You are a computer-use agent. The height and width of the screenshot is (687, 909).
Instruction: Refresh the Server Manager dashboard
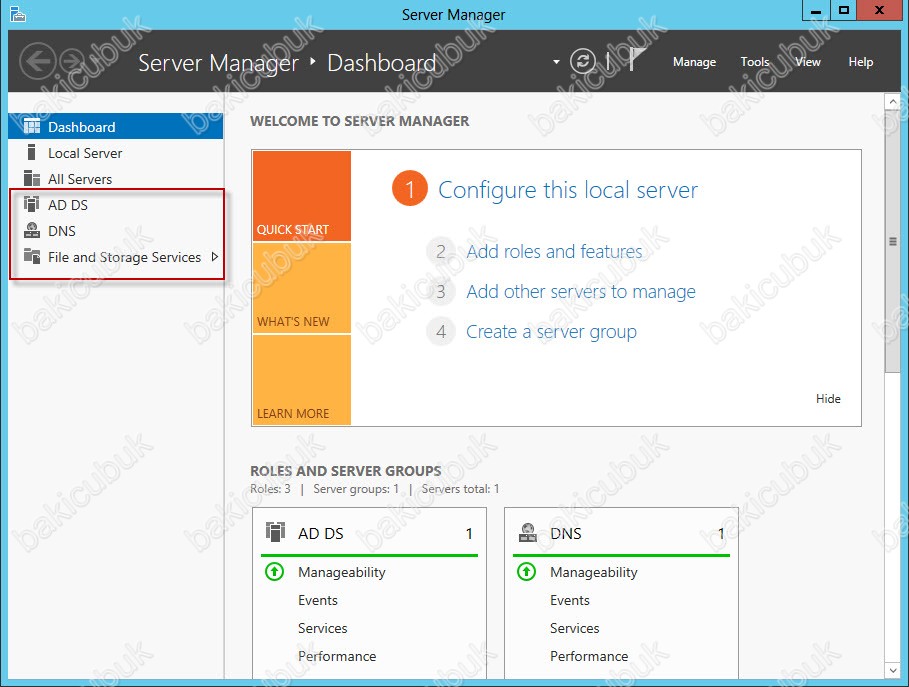click(x=583, y=61)
